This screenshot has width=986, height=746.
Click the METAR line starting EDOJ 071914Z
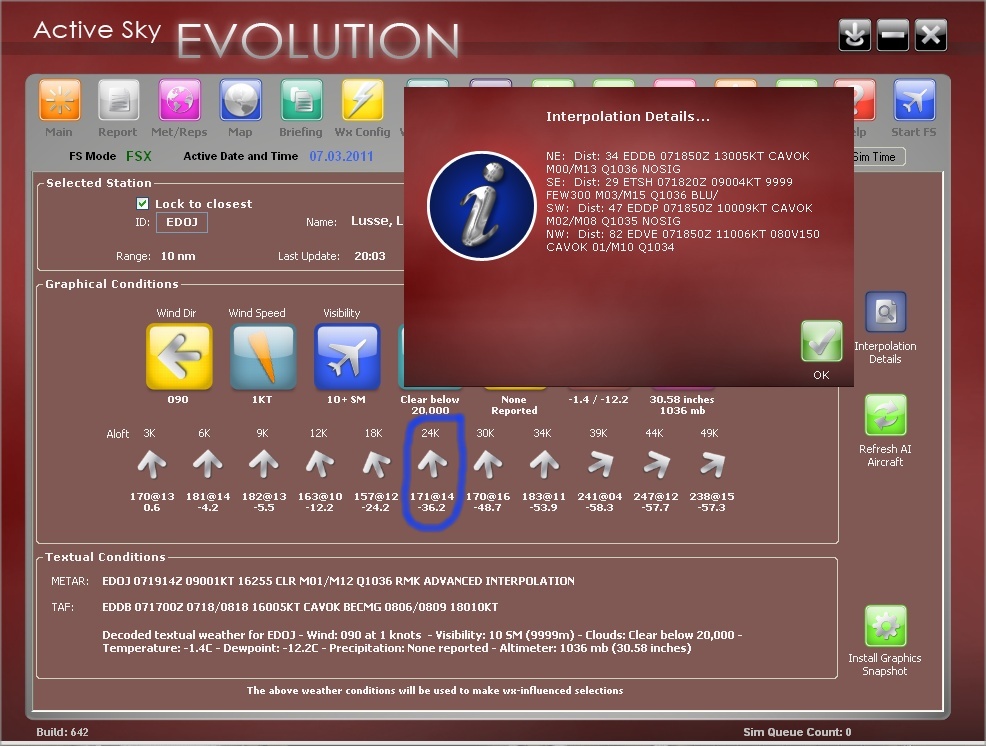(x=338, y=581)
